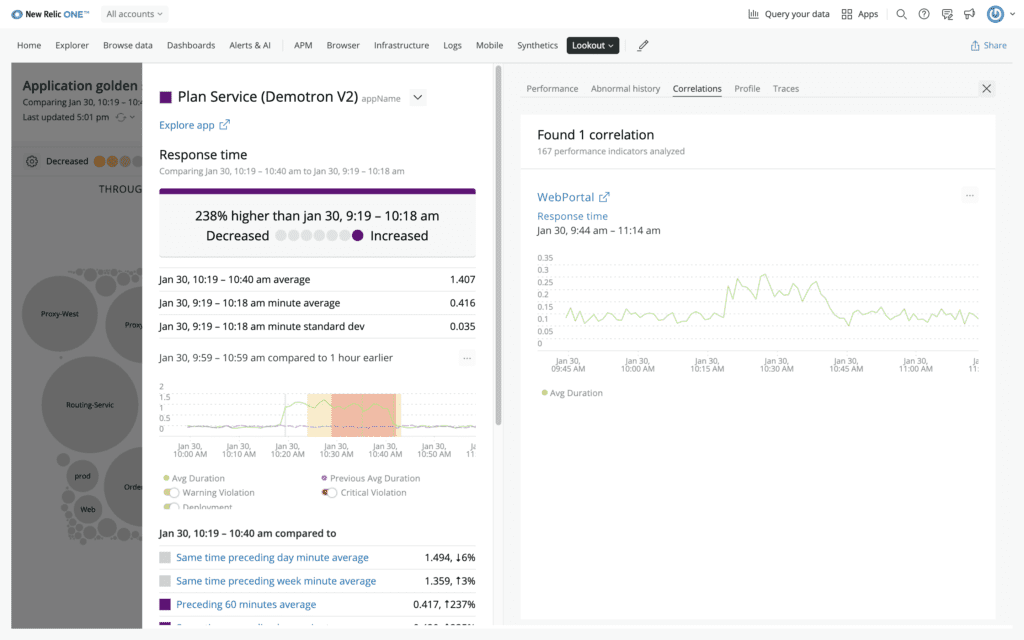The width and height of the screenshot is (1024, 640).
Task: Click the megaphone announcements icon
Action: point(969,14)
